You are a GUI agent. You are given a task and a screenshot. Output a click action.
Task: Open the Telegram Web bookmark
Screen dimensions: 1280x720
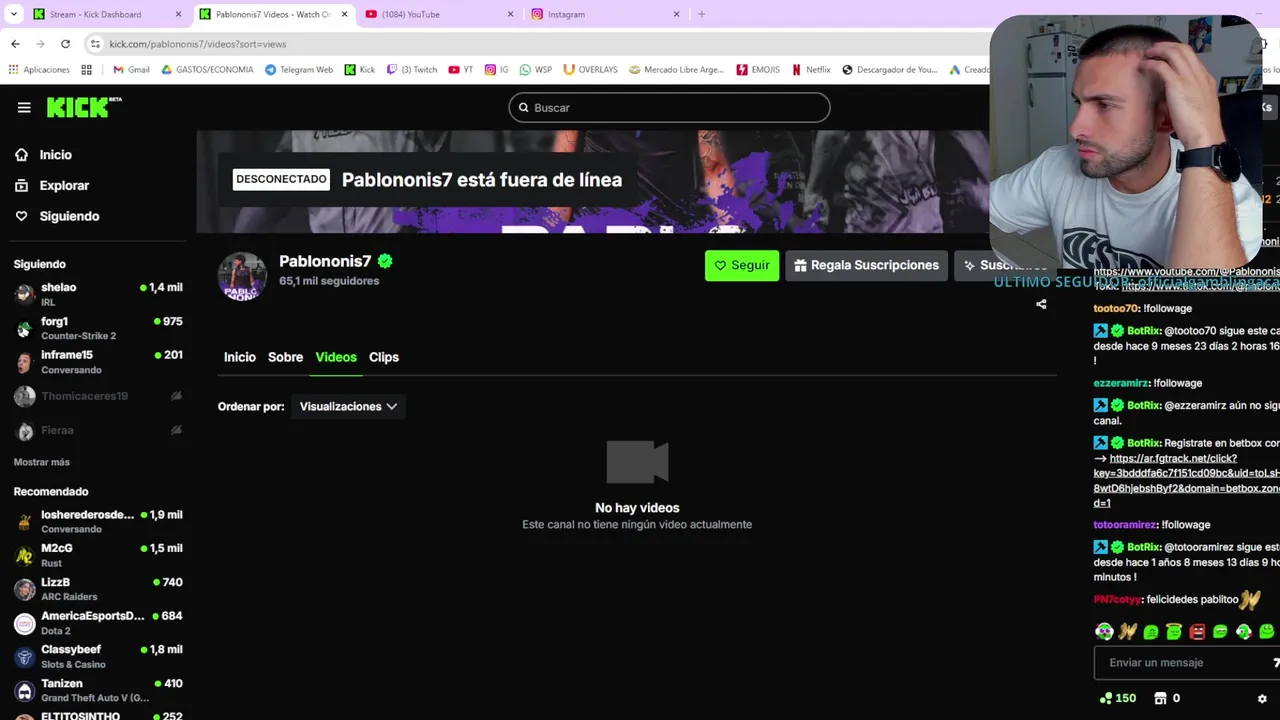298,70
